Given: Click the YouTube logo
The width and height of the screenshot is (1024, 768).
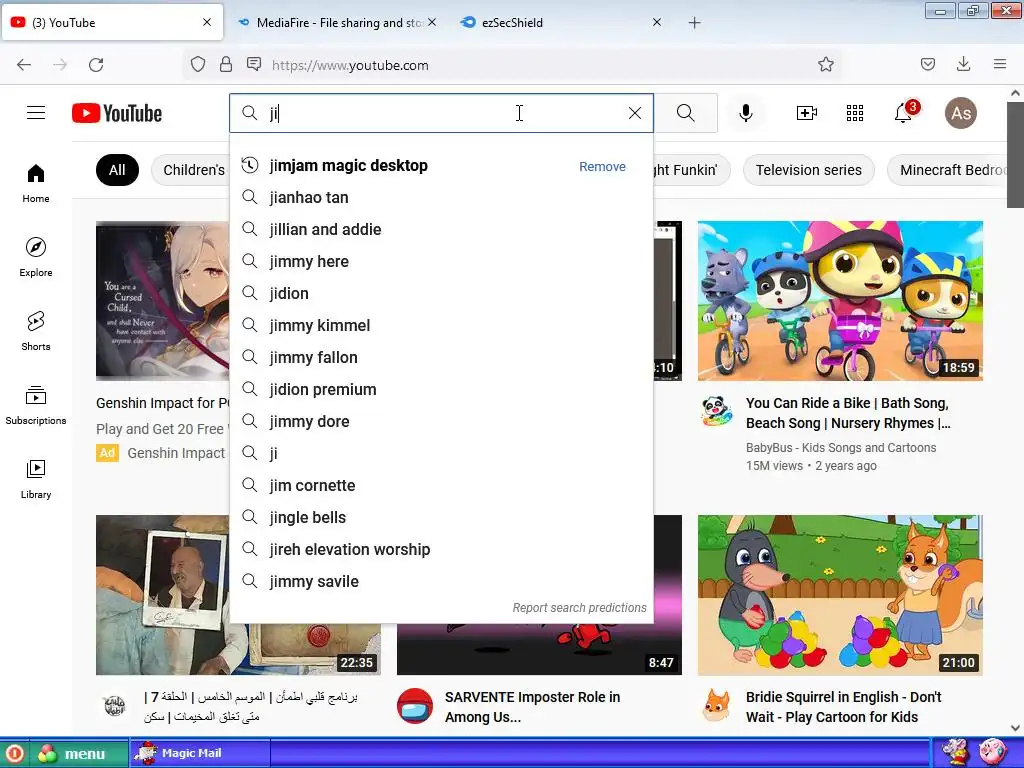Looking at the screenshot, I should 117,113.
